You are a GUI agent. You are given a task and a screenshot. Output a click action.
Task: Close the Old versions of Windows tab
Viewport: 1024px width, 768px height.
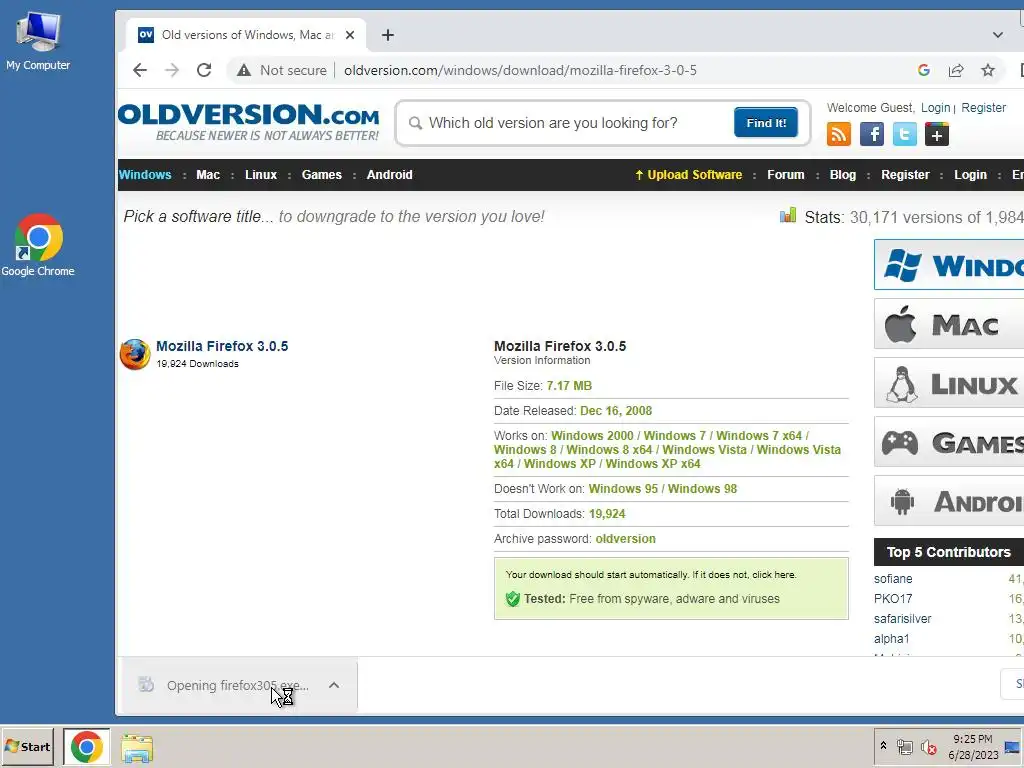(350, 35)
